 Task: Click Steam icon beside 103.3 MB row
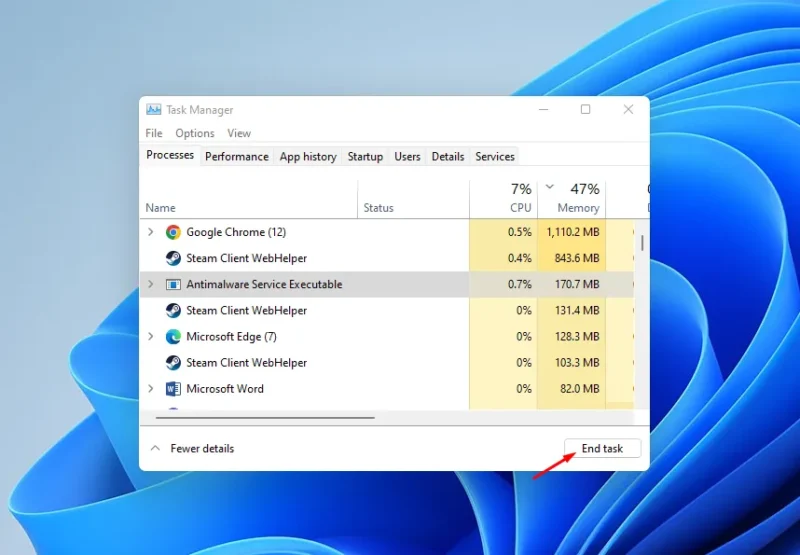[173, 363]
